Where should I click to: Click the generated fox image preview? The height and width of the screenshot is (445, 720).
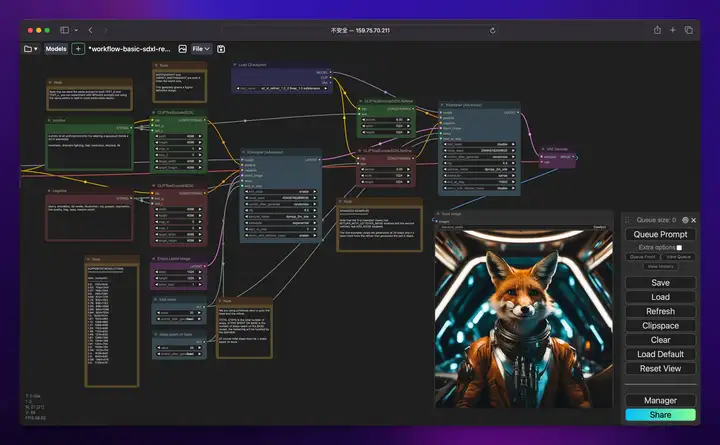[523, 319]
